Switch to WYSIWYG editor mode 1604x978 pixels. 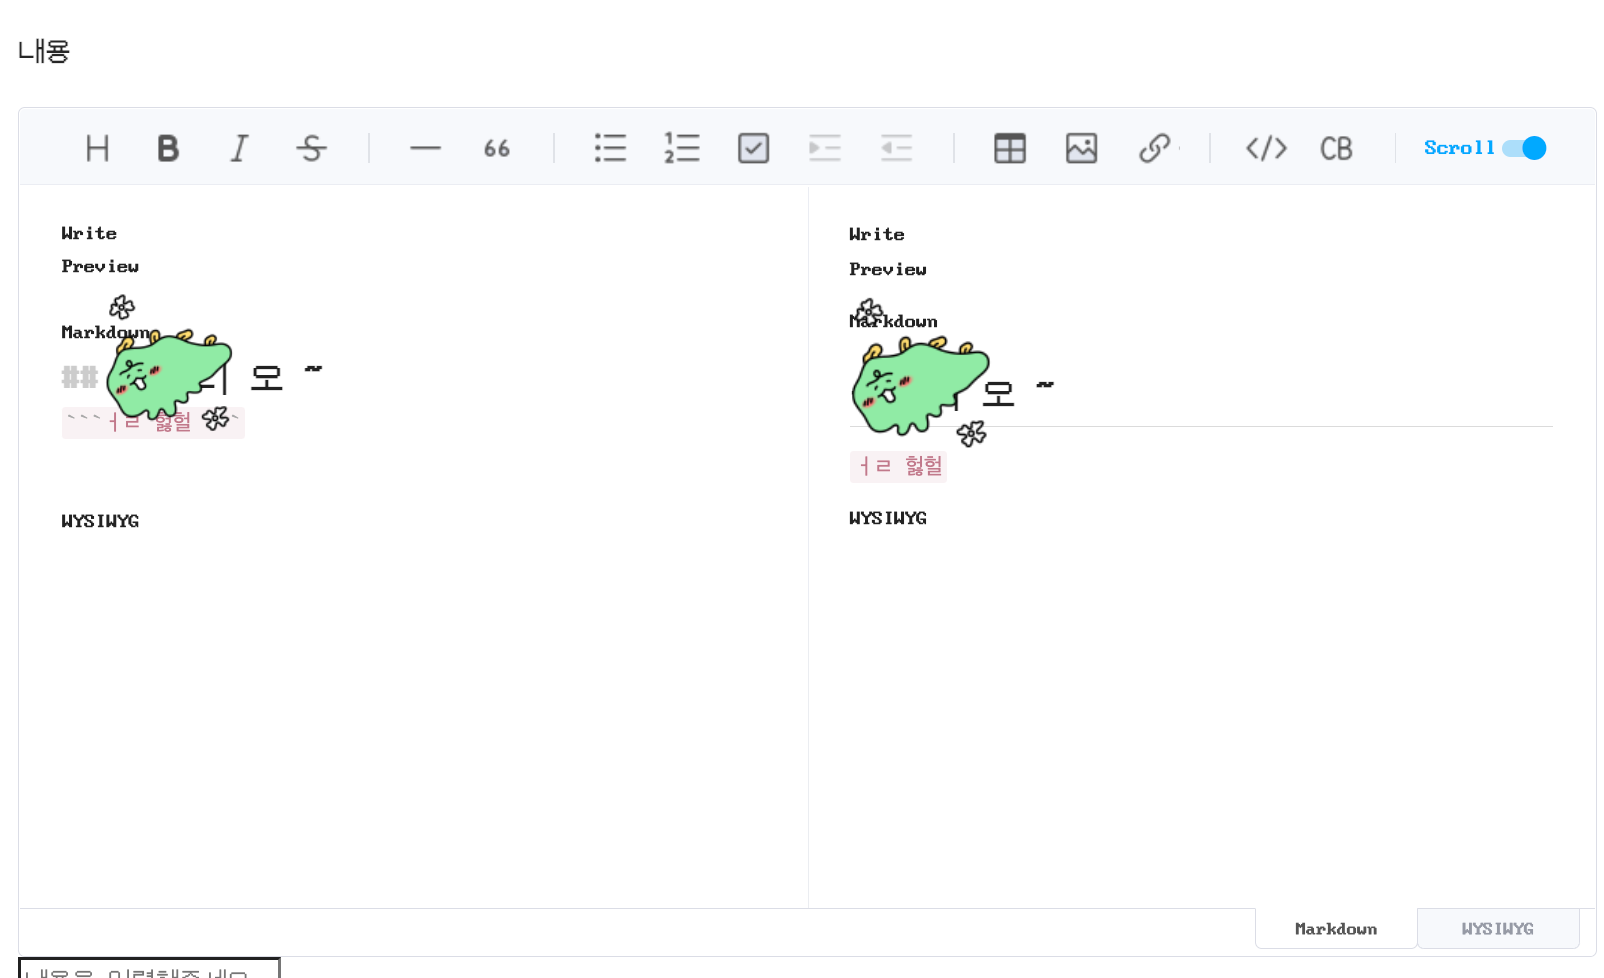1497,929
